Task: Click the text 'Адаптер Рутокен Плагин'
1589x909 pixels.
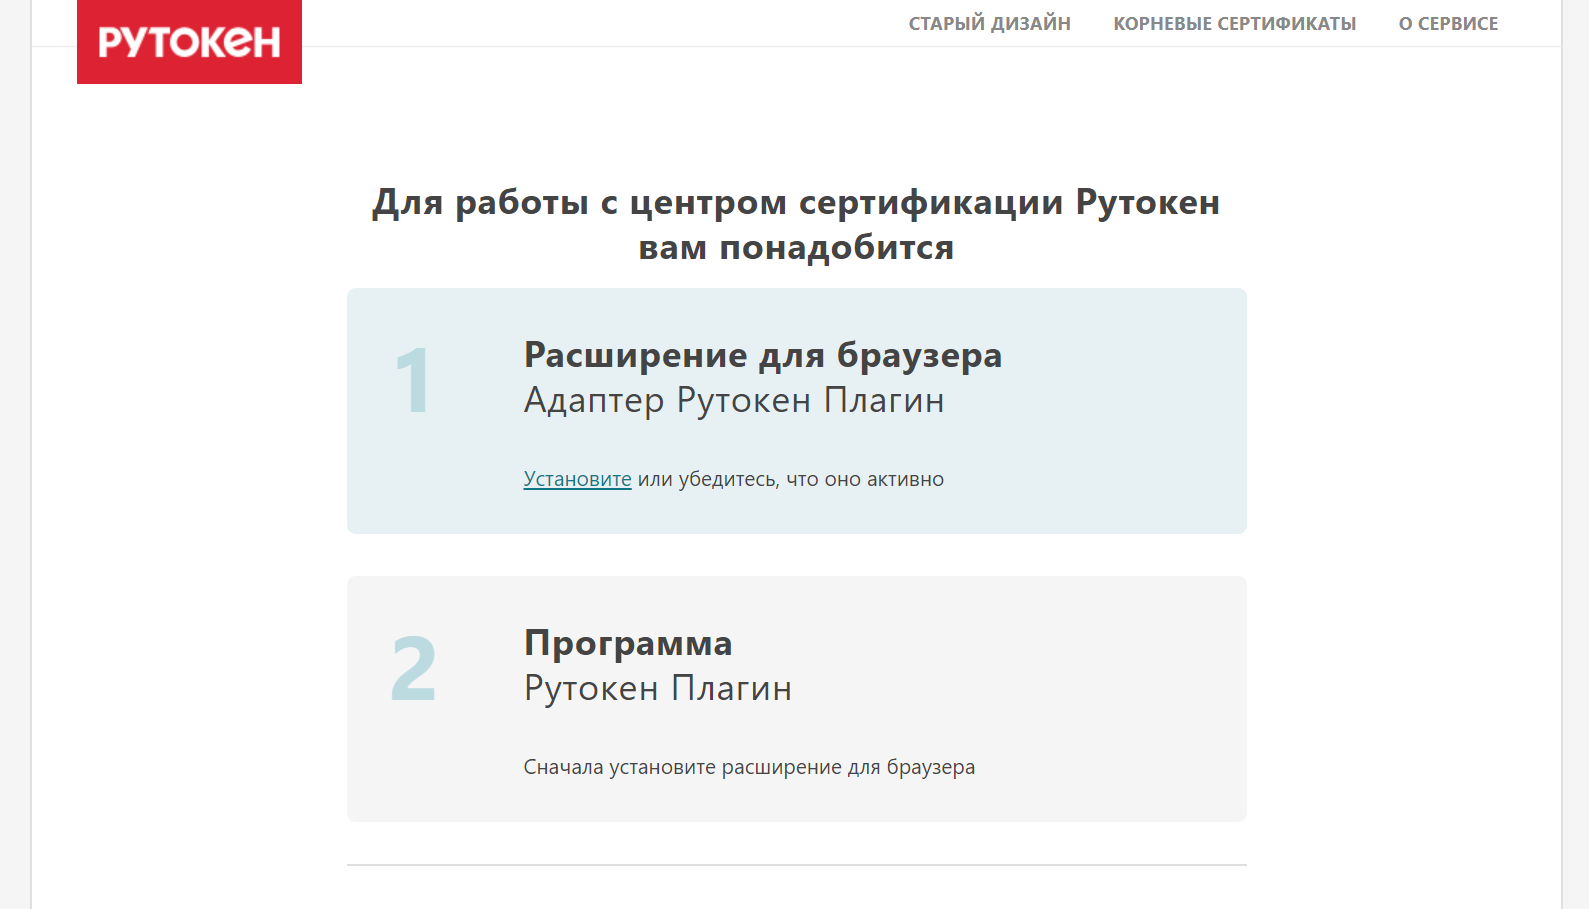Action: coord(734,400)
